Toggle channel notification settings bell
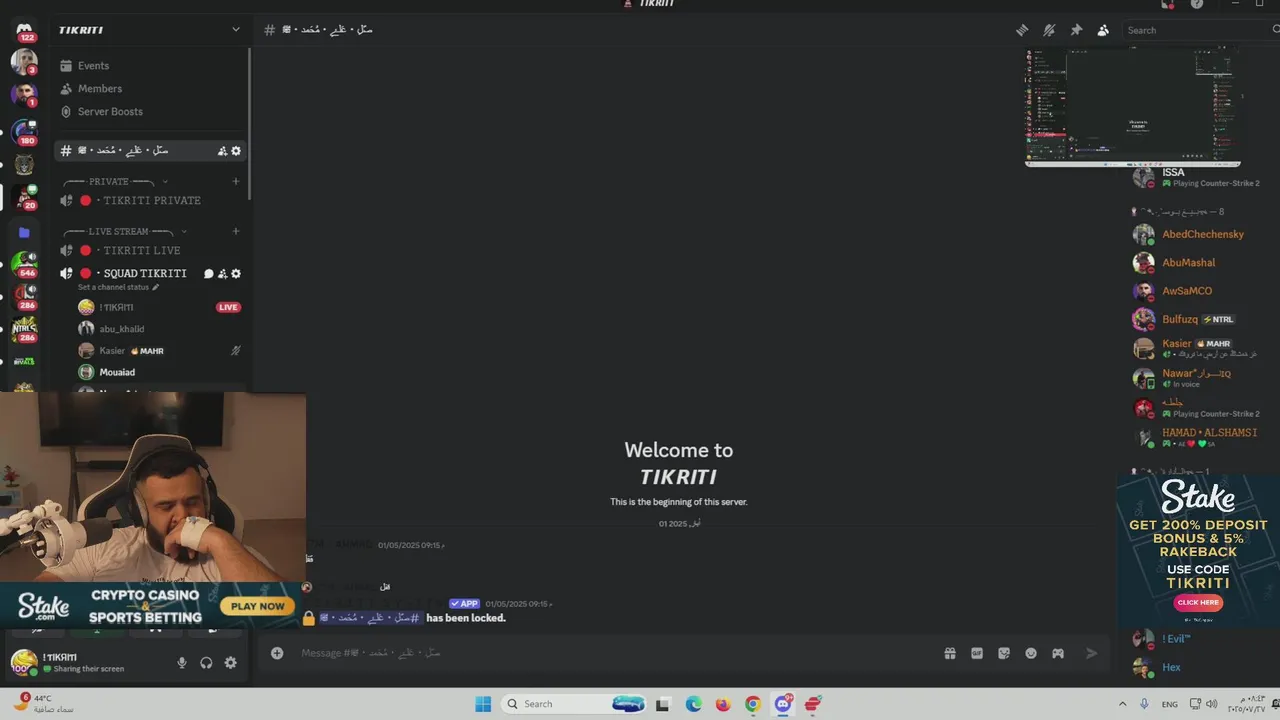 (x=1049, y=30)
